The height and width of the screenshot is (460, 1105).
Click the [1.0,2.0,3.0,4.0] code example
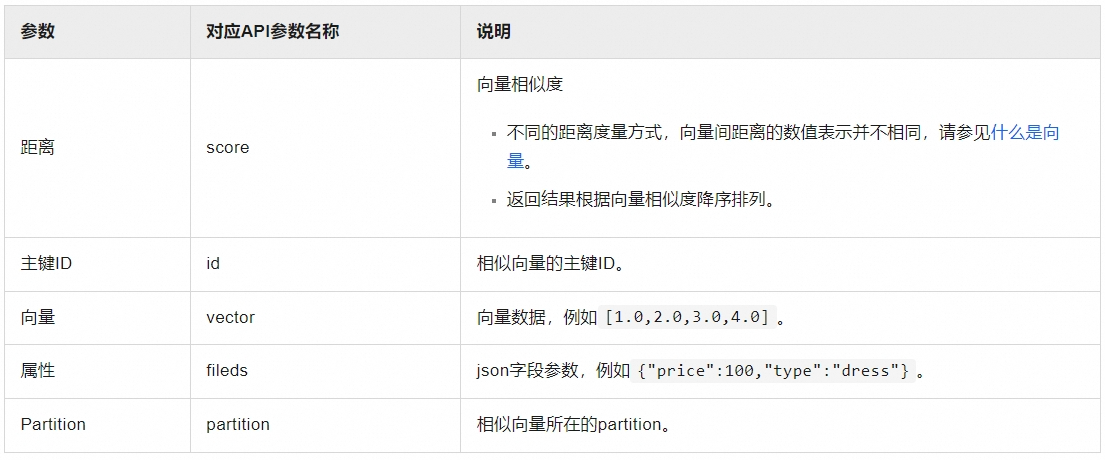(x=688, y=318)
